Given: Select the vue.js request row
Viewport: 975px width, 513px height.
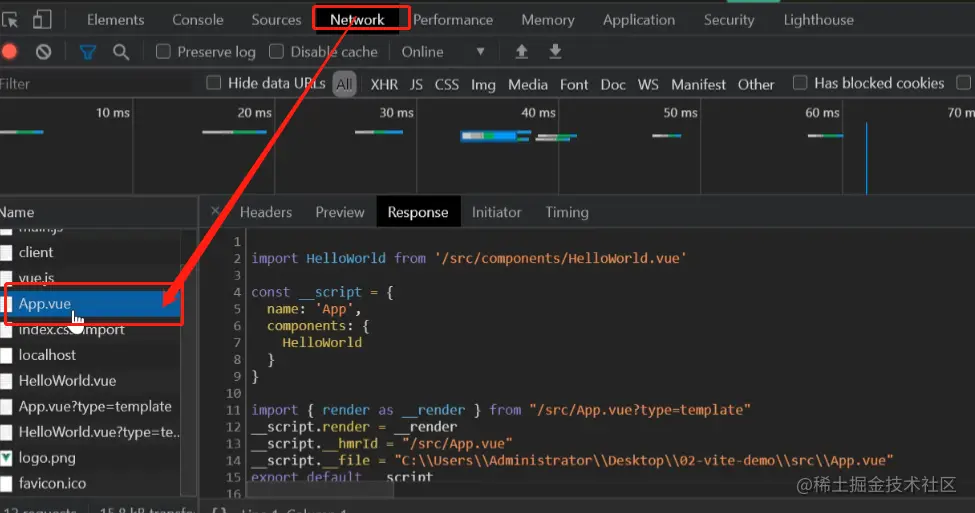Looking at the screenshot, I should (90, 277).
